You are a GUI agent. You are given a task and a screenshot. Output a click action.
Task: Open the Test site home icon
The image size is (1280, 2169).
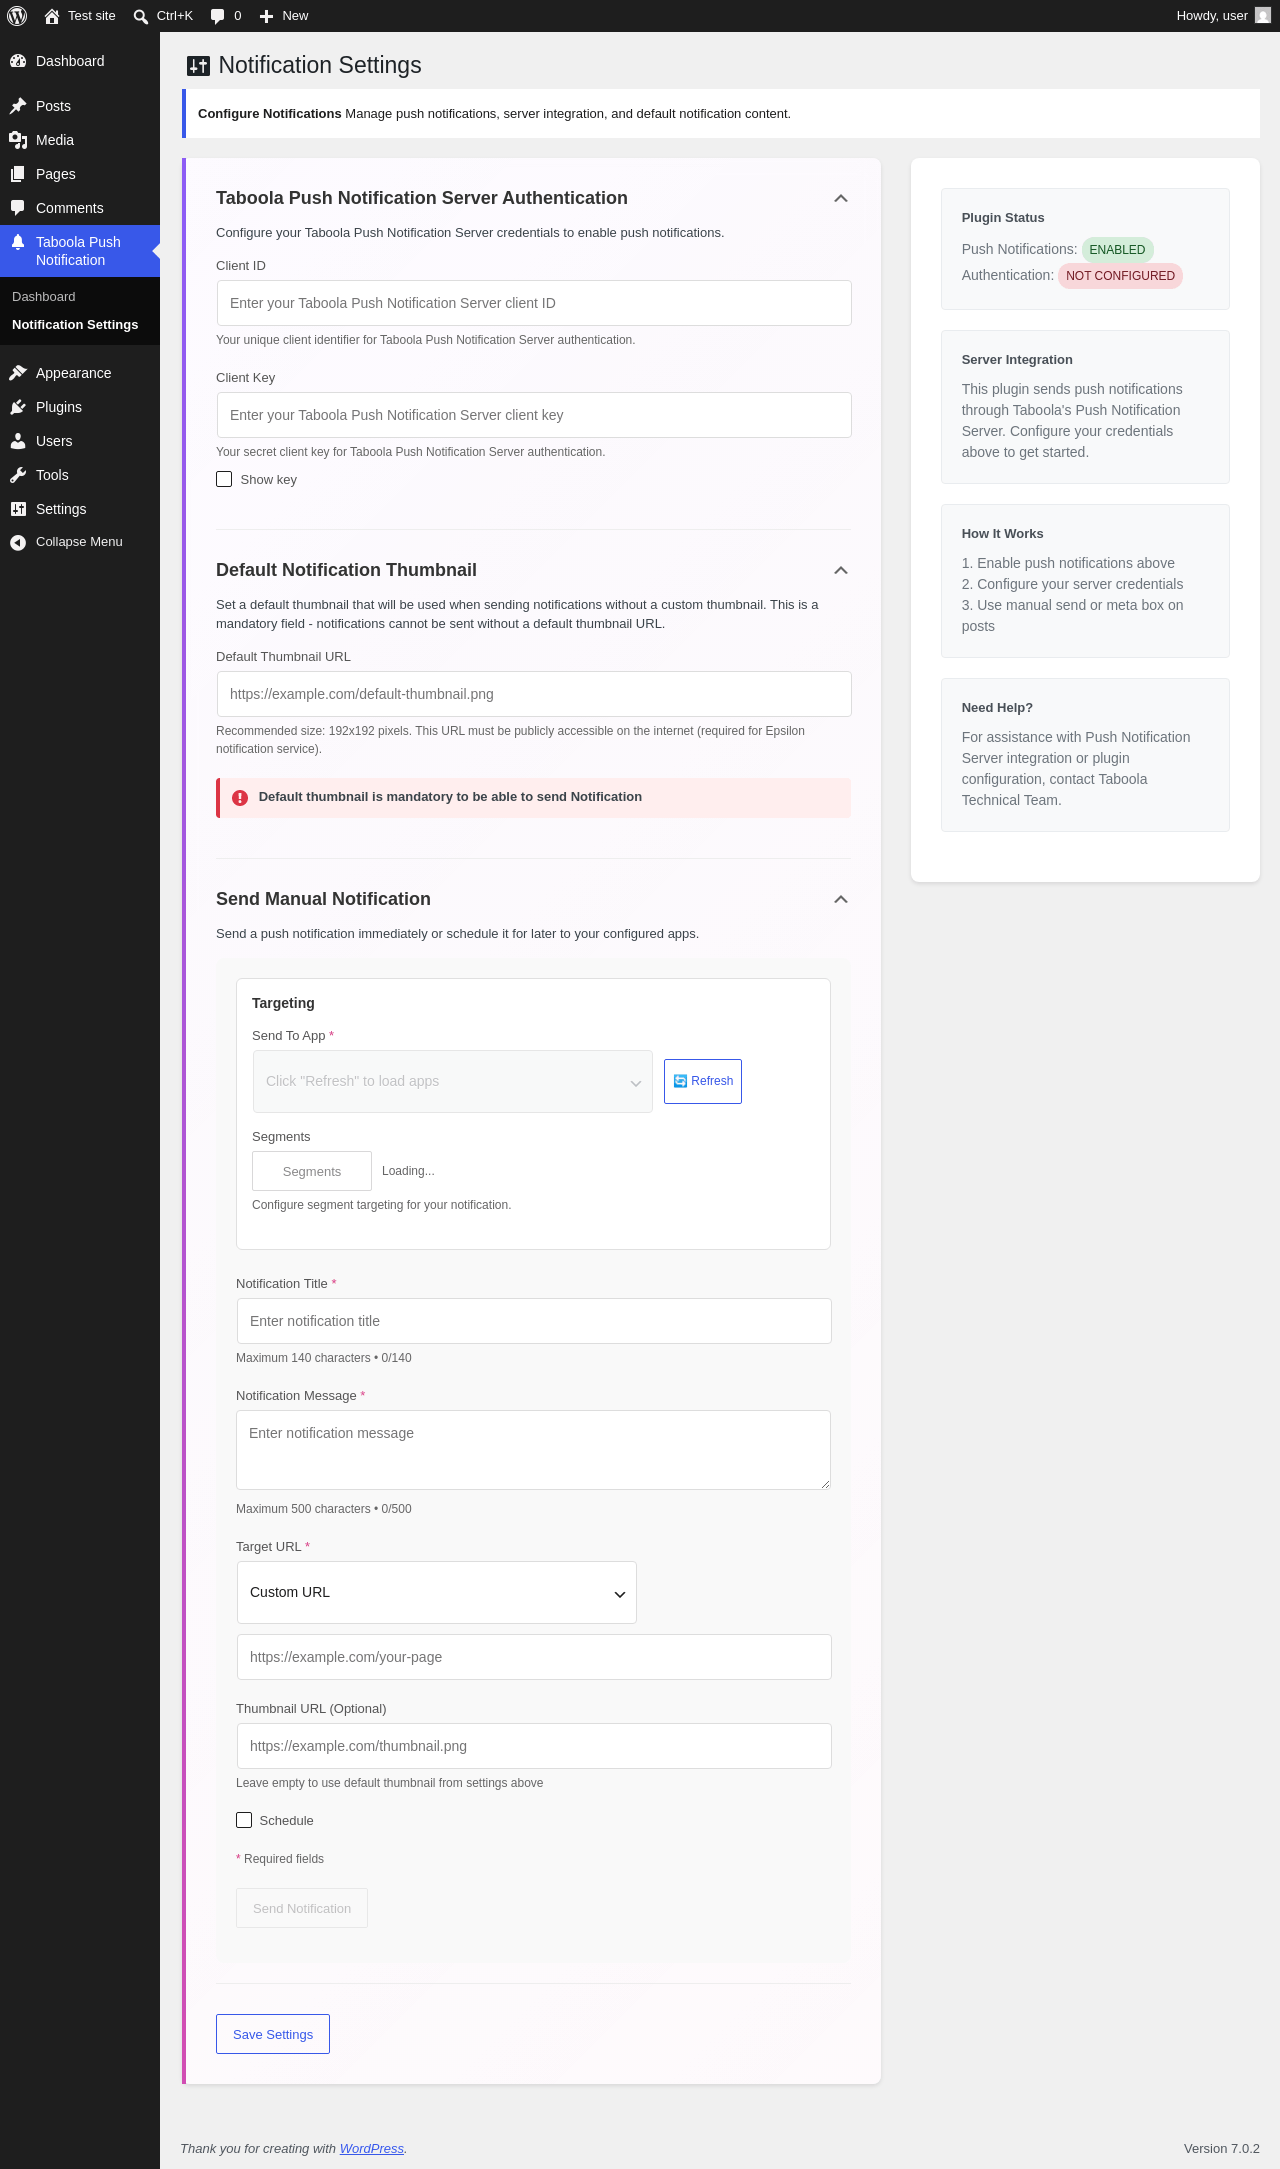pyautogui.click(x=52, y=16)
